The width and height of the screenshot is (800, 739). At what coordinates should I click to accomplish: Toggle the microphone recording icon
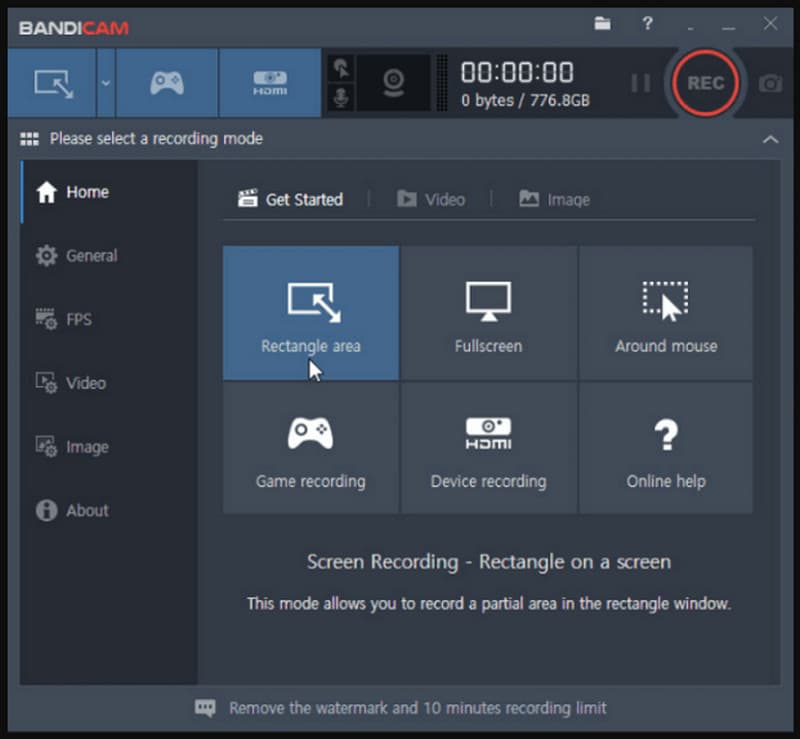pyautogui.click(x=342, y=98)
